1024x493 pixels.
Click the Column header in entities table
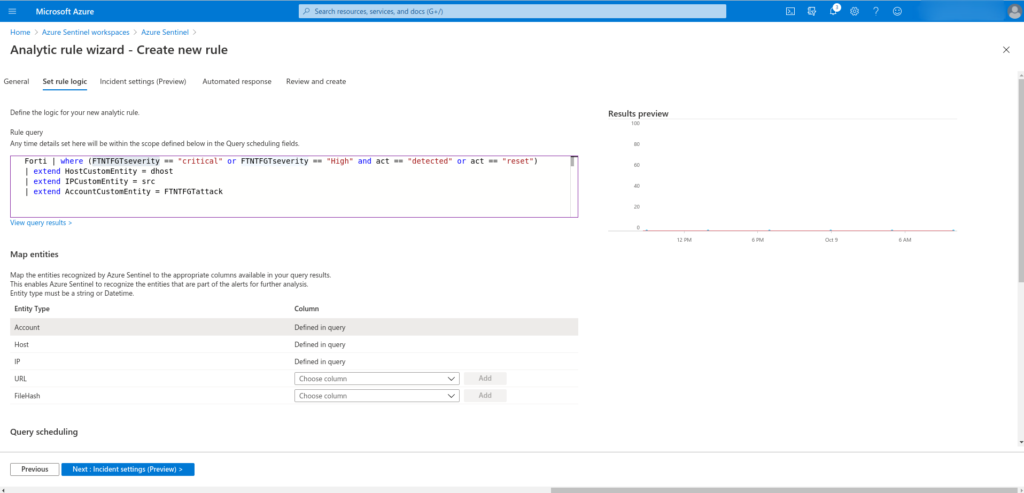coord(306,308)
